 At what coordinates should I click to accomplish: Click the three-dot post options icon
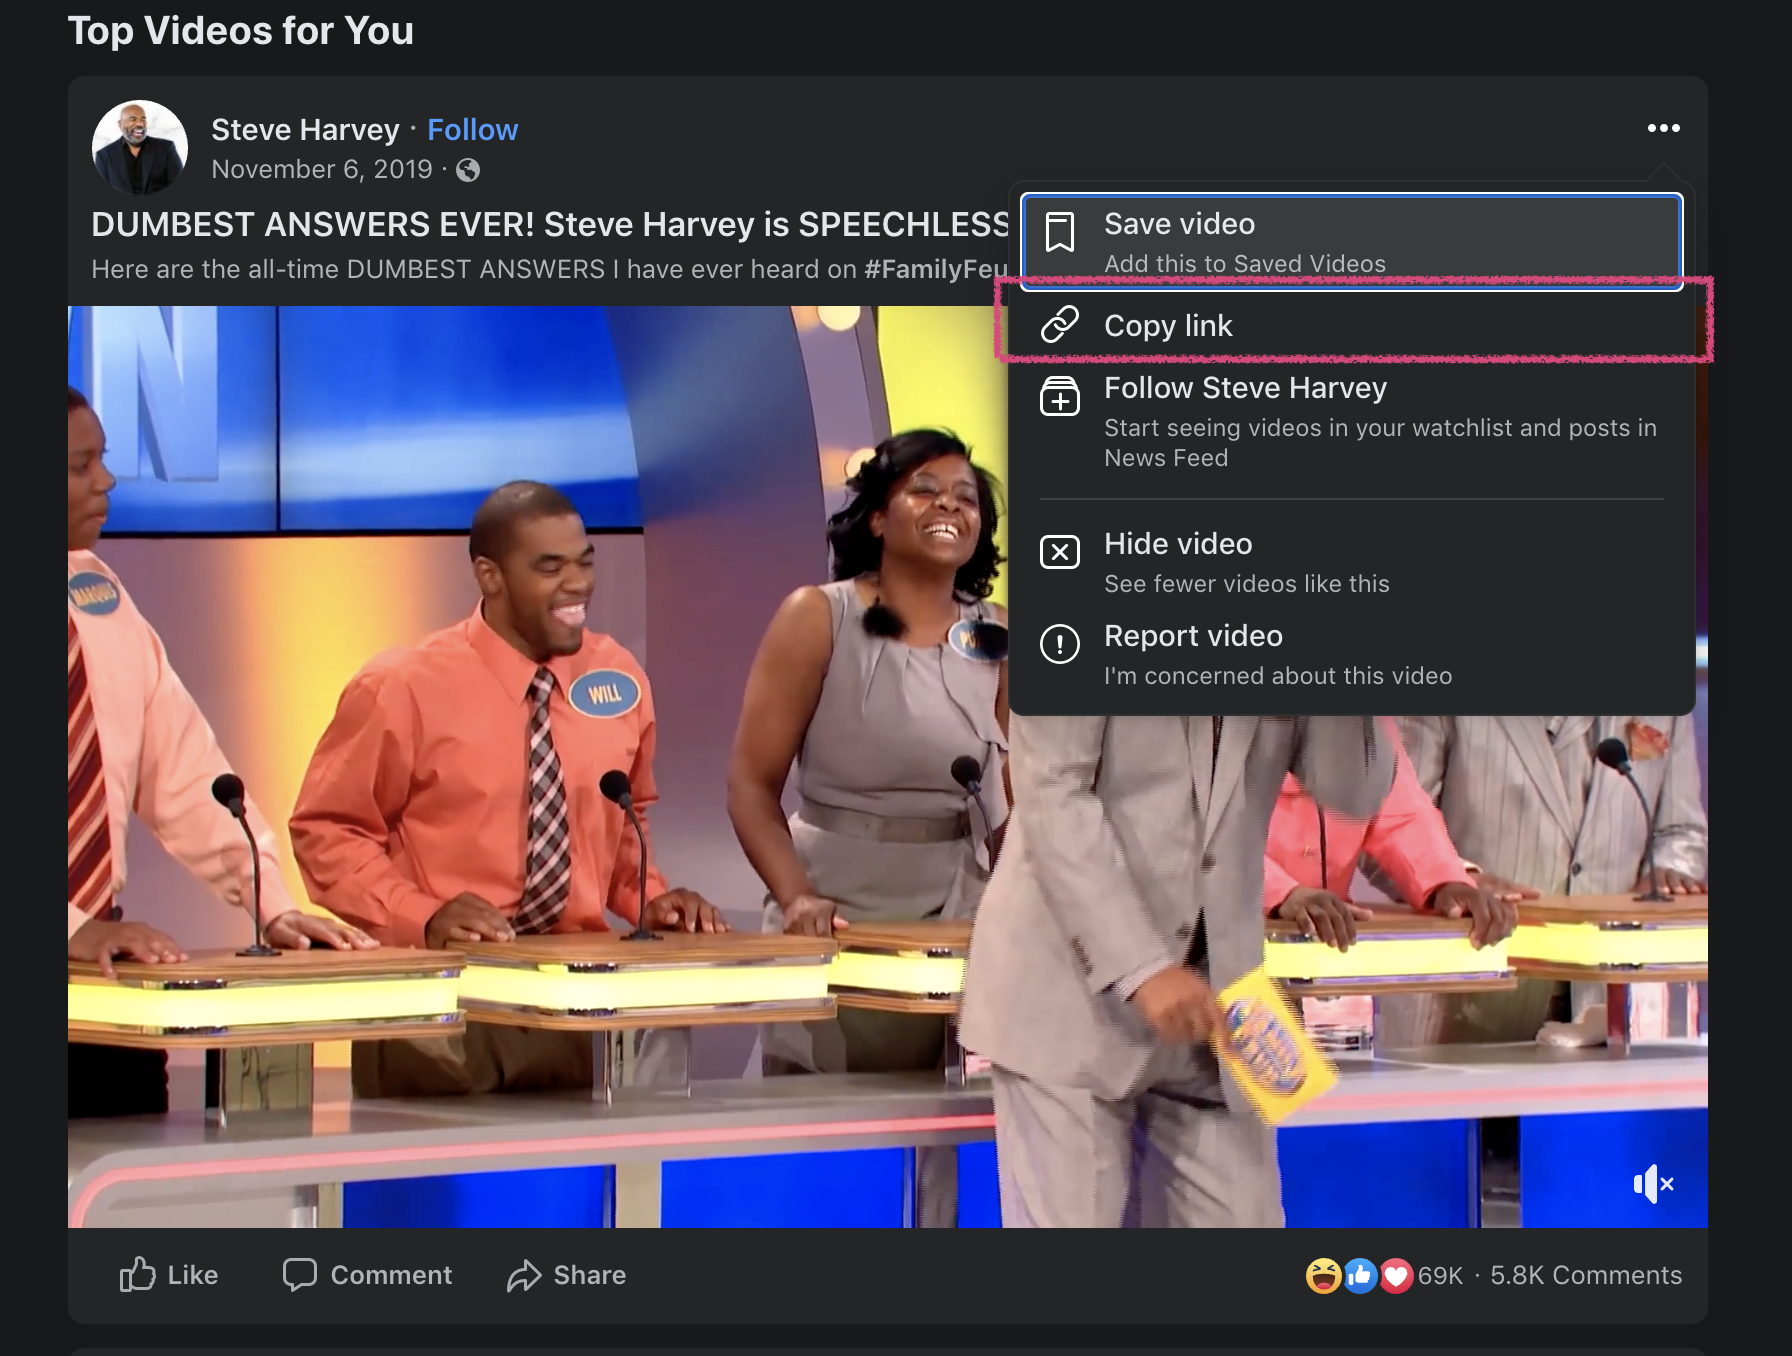pyautogui.click(x=1663, y=128)
